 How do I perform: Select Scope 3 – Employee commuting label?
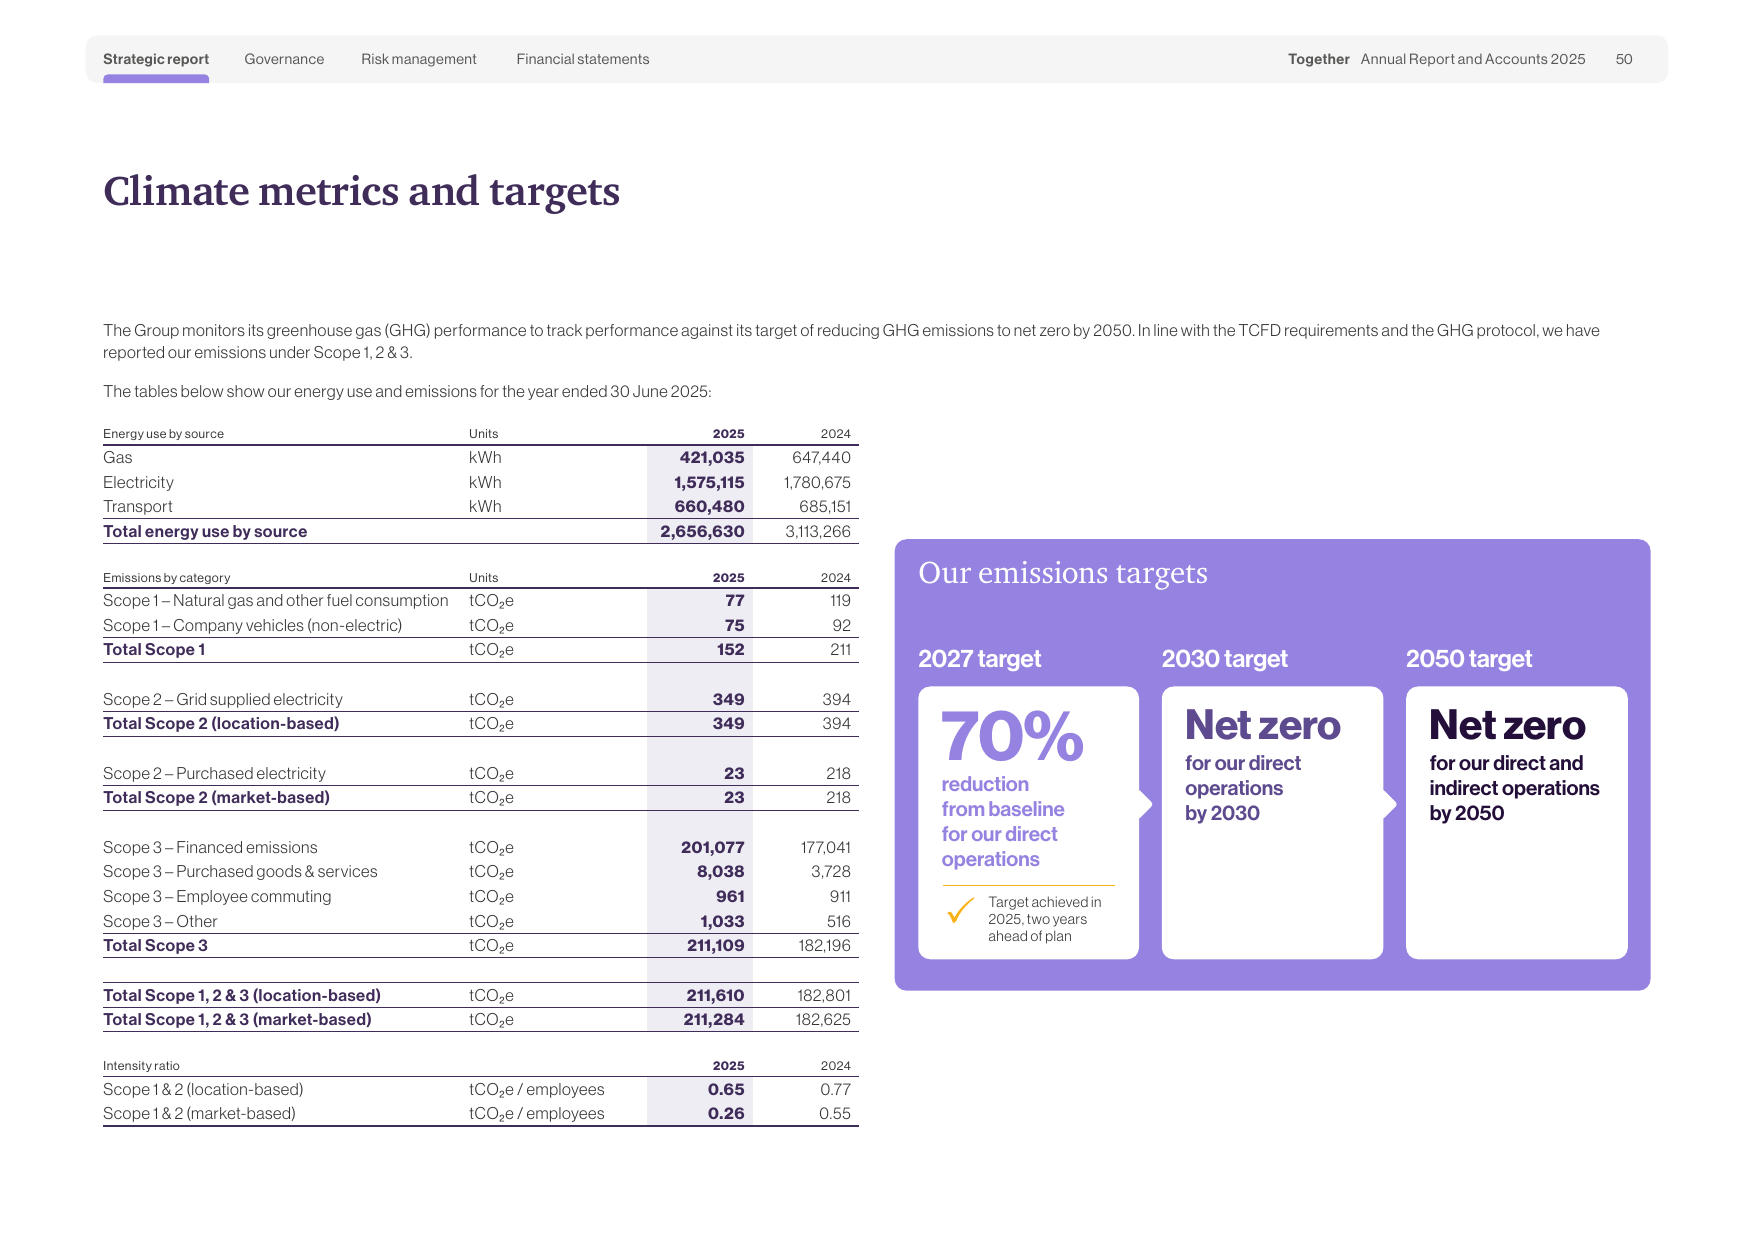[217, 897]
